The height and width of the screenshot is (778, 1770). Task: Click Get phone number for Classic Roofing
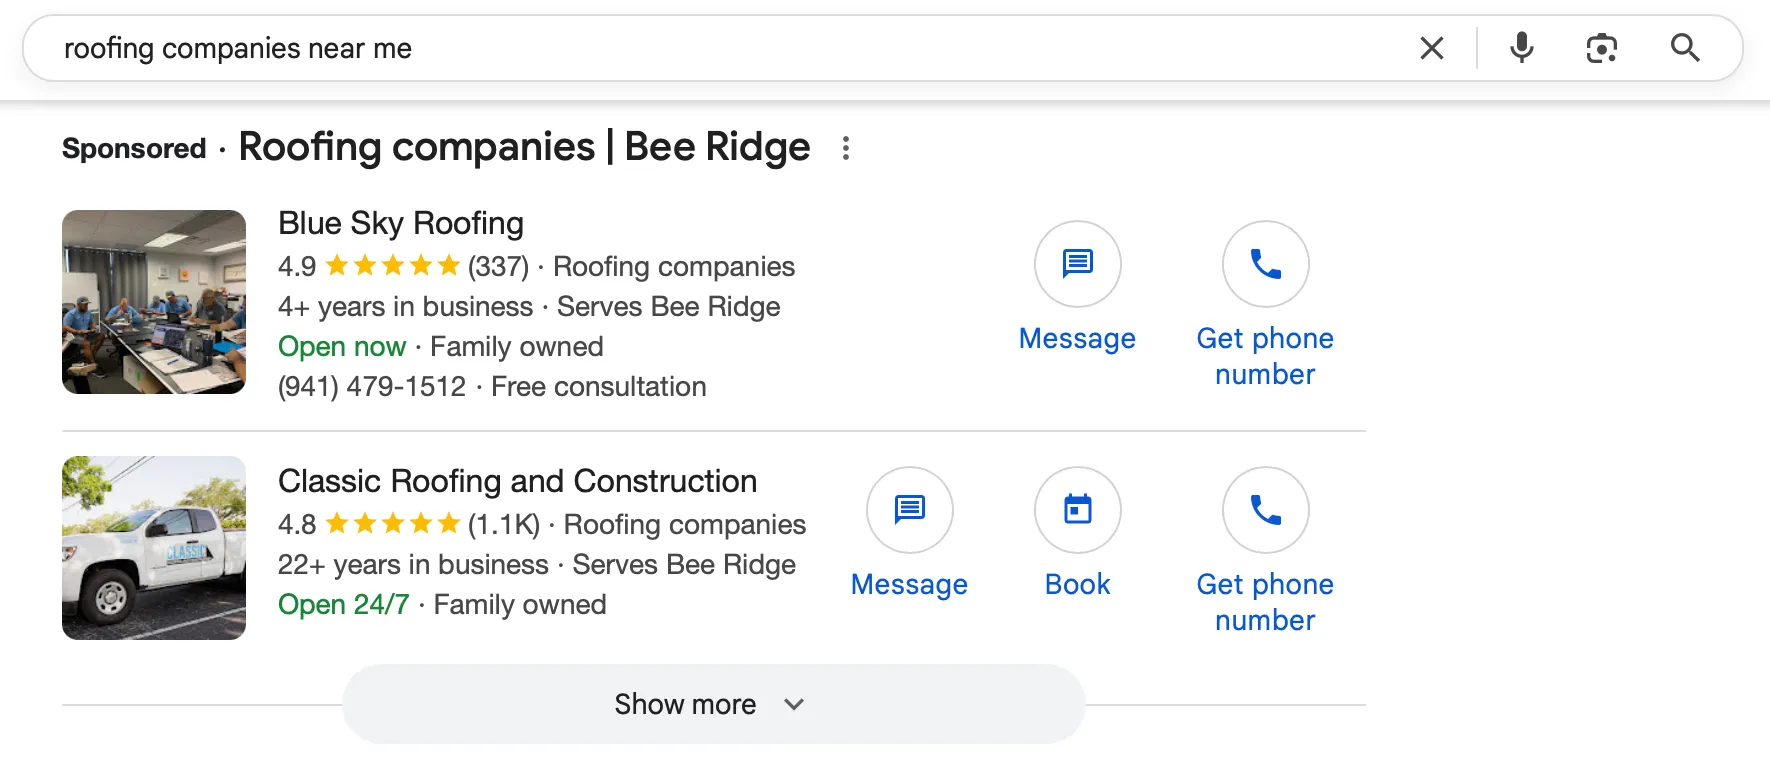1264,510
